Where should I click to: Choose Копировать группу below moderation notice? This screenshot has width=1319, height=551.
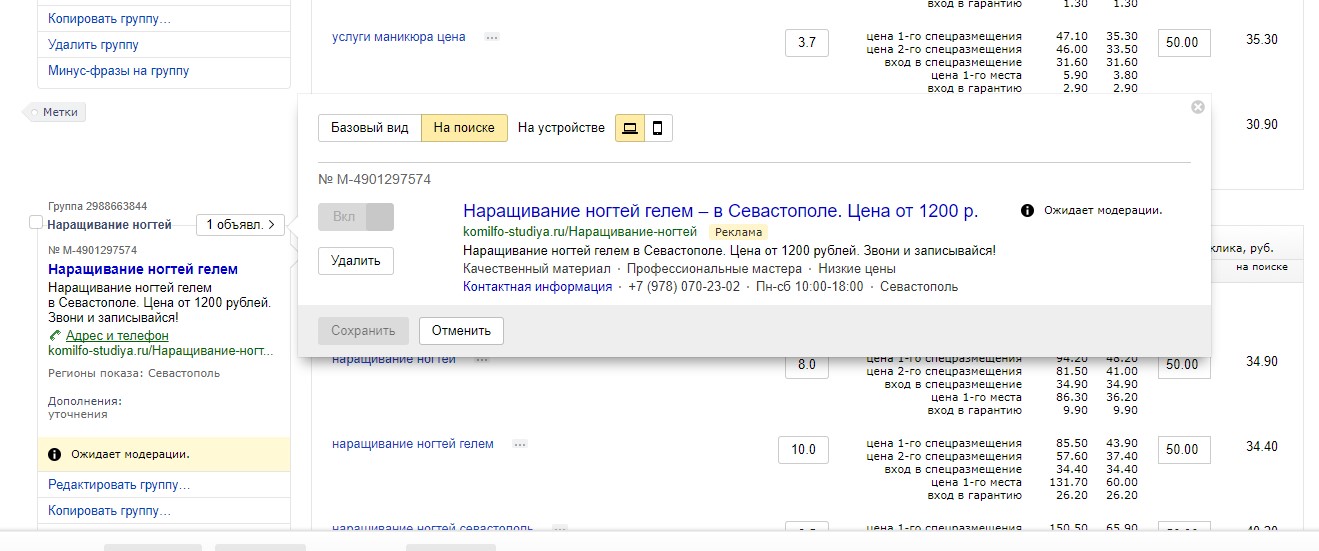pos(110,511)
